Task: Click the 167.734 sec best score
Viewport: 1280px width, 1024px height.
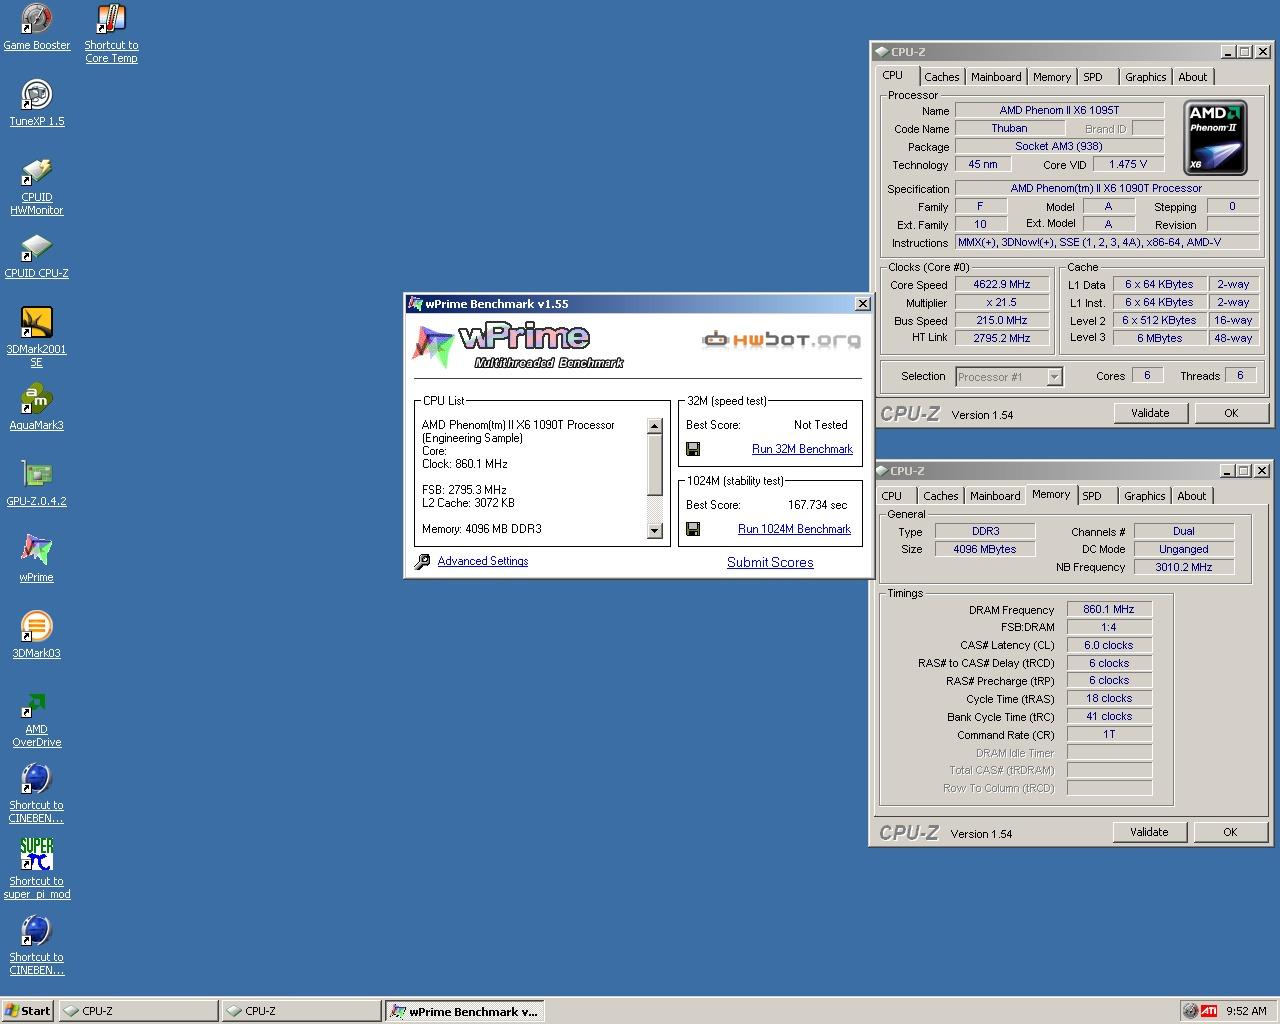Action: coord(817,505)
